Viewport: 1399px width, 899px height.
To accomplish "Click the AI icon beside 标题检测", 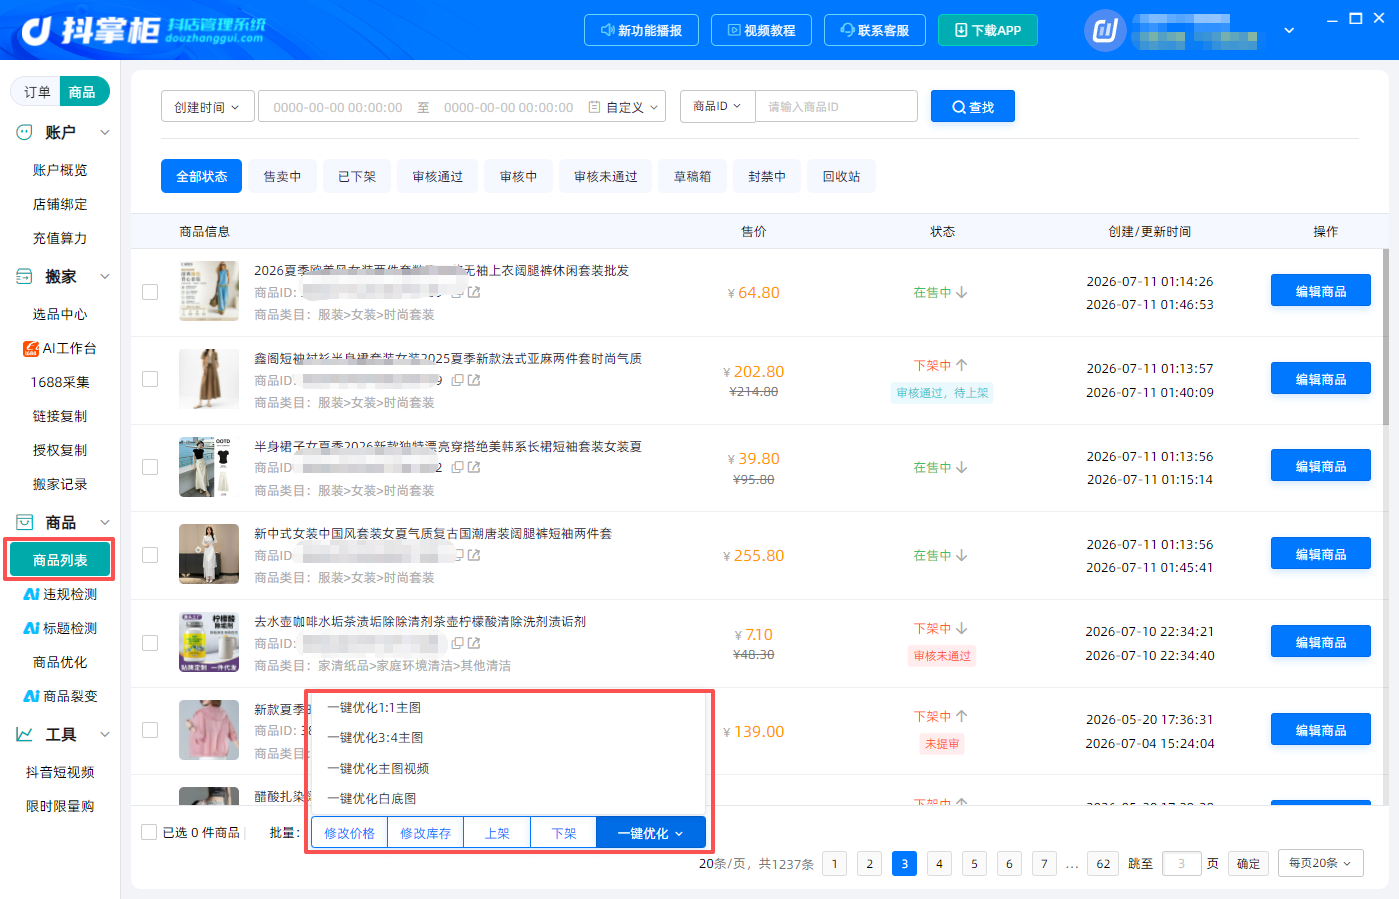I will pos(31,628).
